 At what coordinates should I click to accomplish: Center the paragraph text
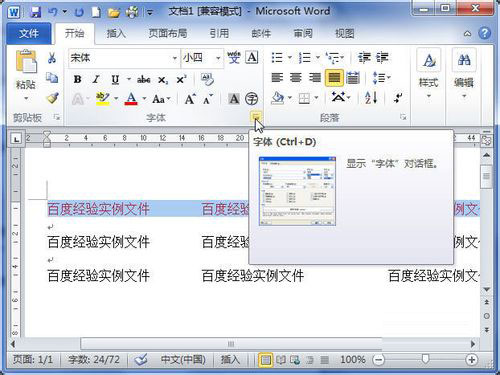coord(296,78)
